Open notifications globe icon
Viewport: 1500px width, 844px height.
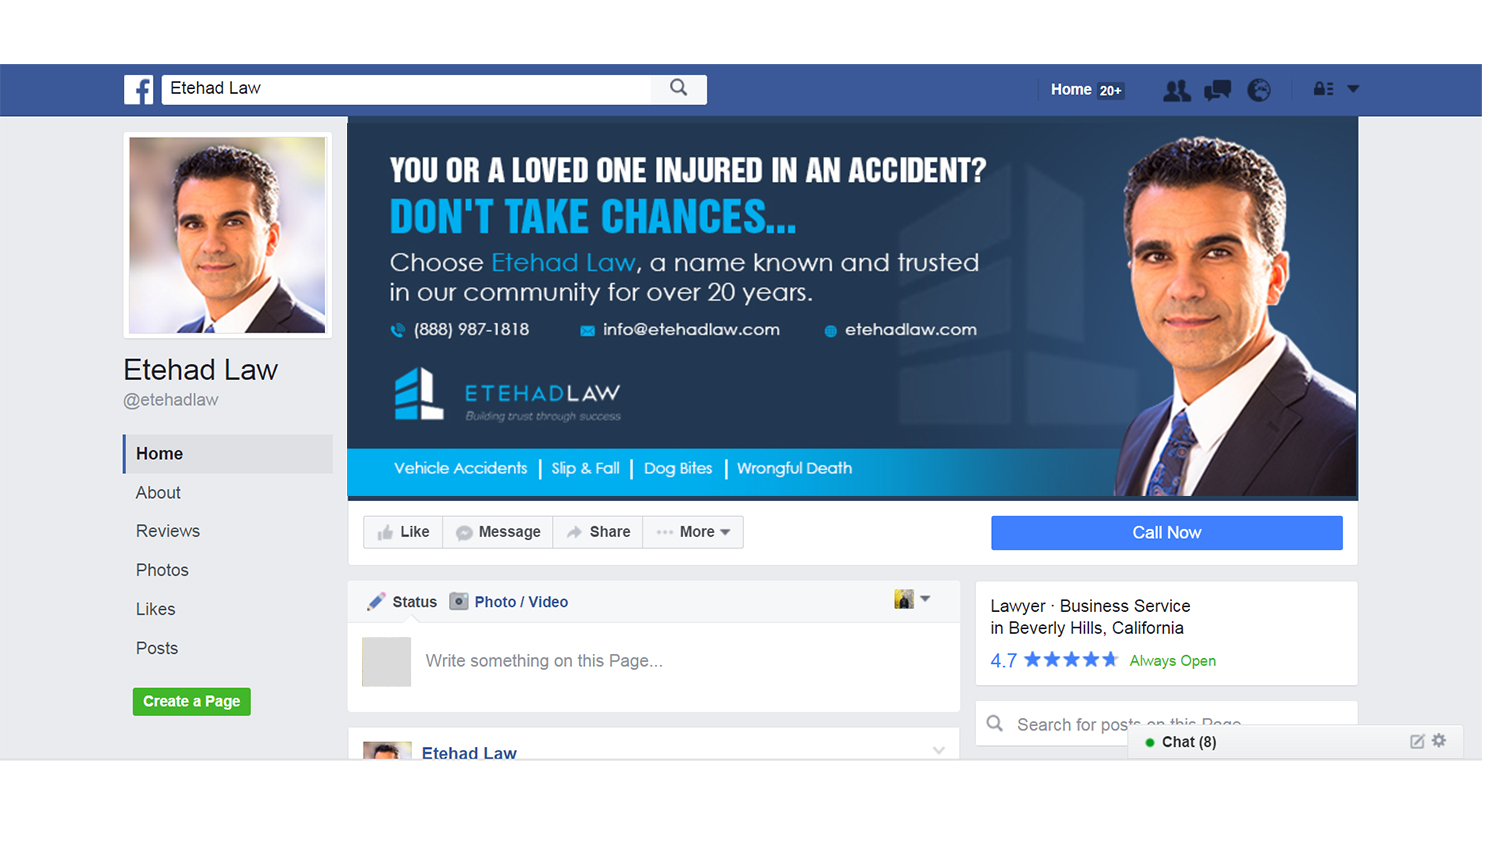click(x=1259, y=90)
